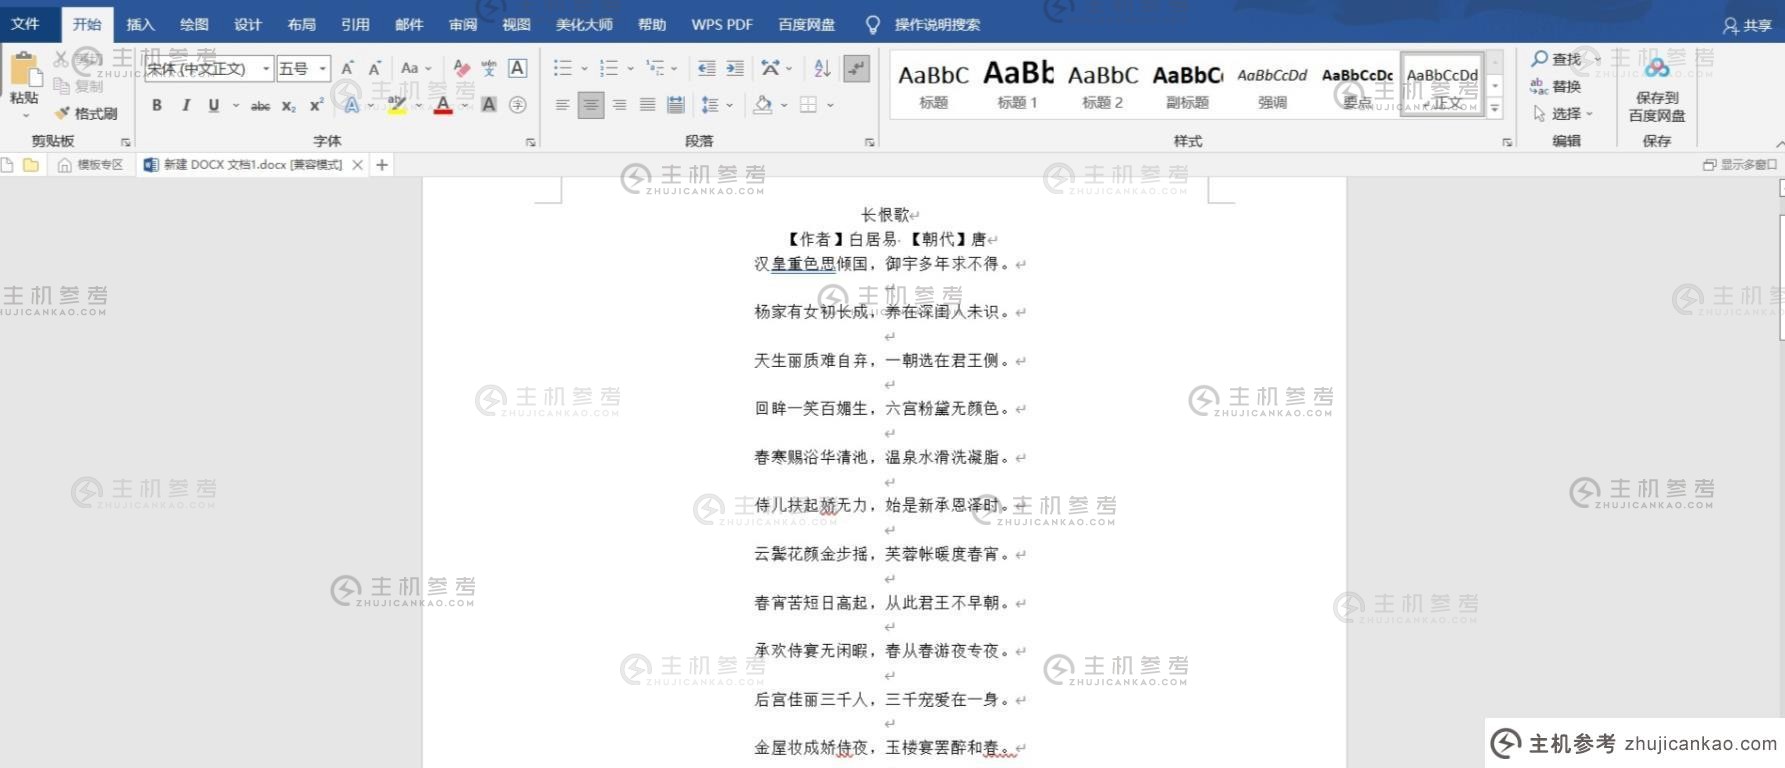Switch to the Layout (布局) tab

301,24
